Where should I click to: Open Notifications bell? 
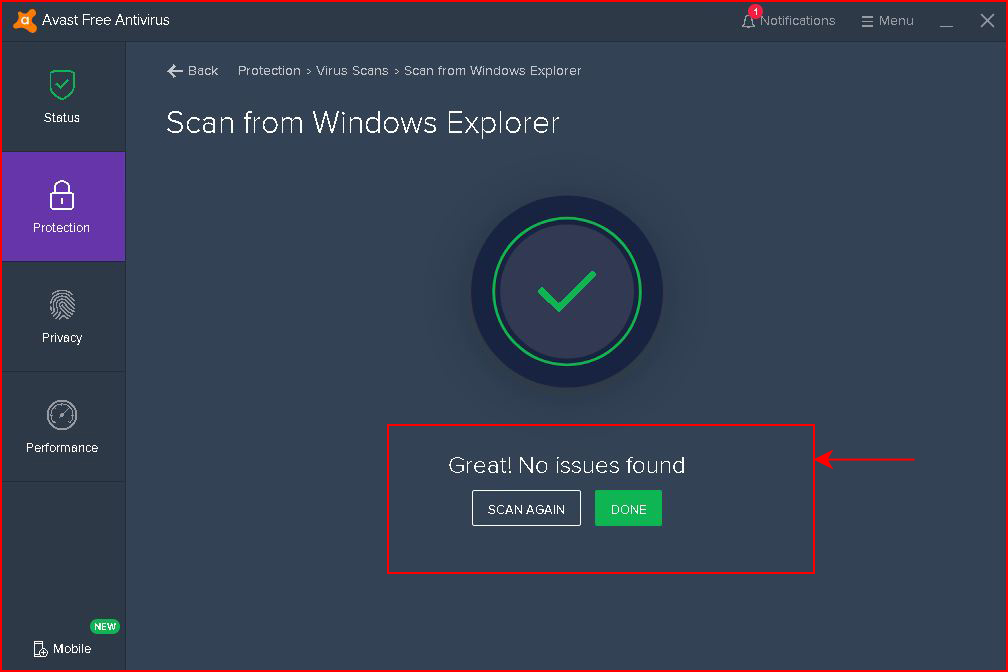point(788,21)
